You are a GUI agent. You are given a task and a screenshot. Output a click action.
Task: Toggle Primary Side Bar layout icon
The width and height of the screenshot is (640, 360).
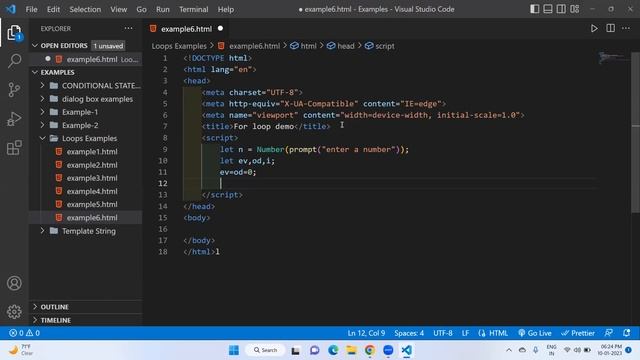(534, 9)
